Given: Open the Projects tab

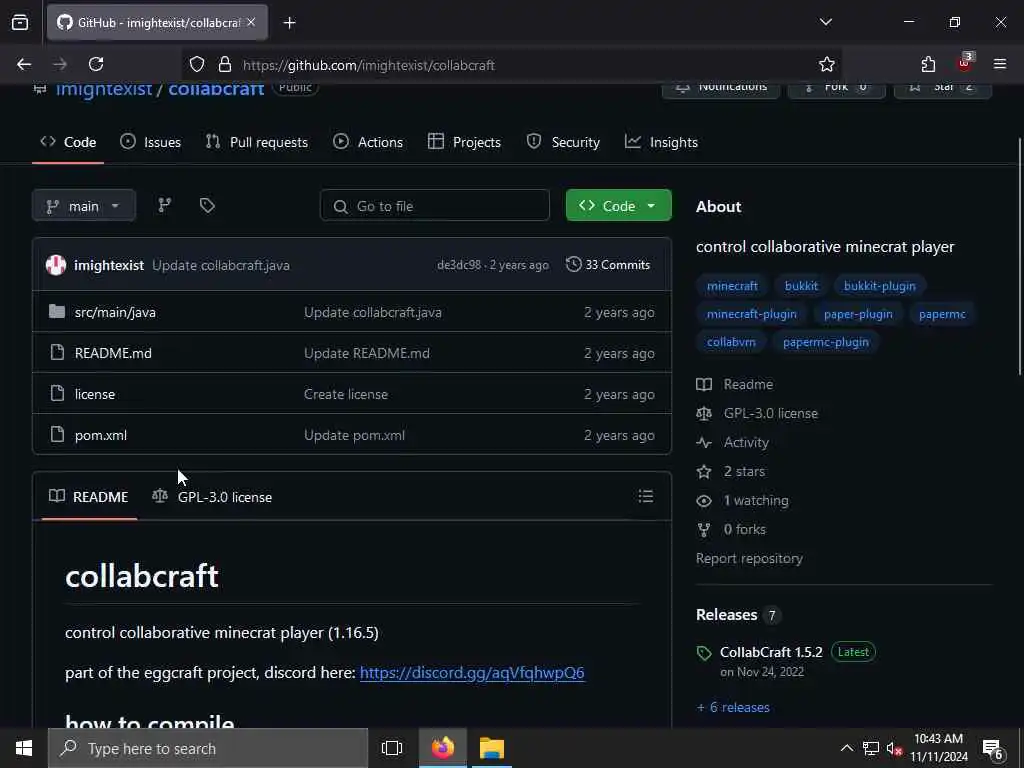Looking at the screenshot, I should click(464, 142).
